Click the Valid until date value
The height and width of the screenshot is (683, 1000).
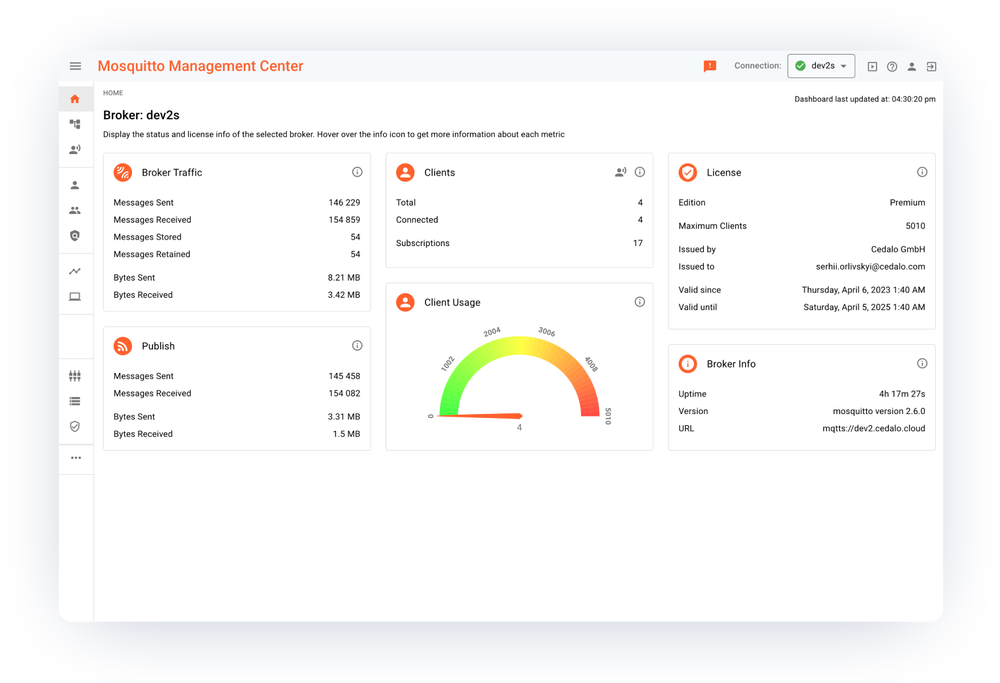(x=864, y=307)
